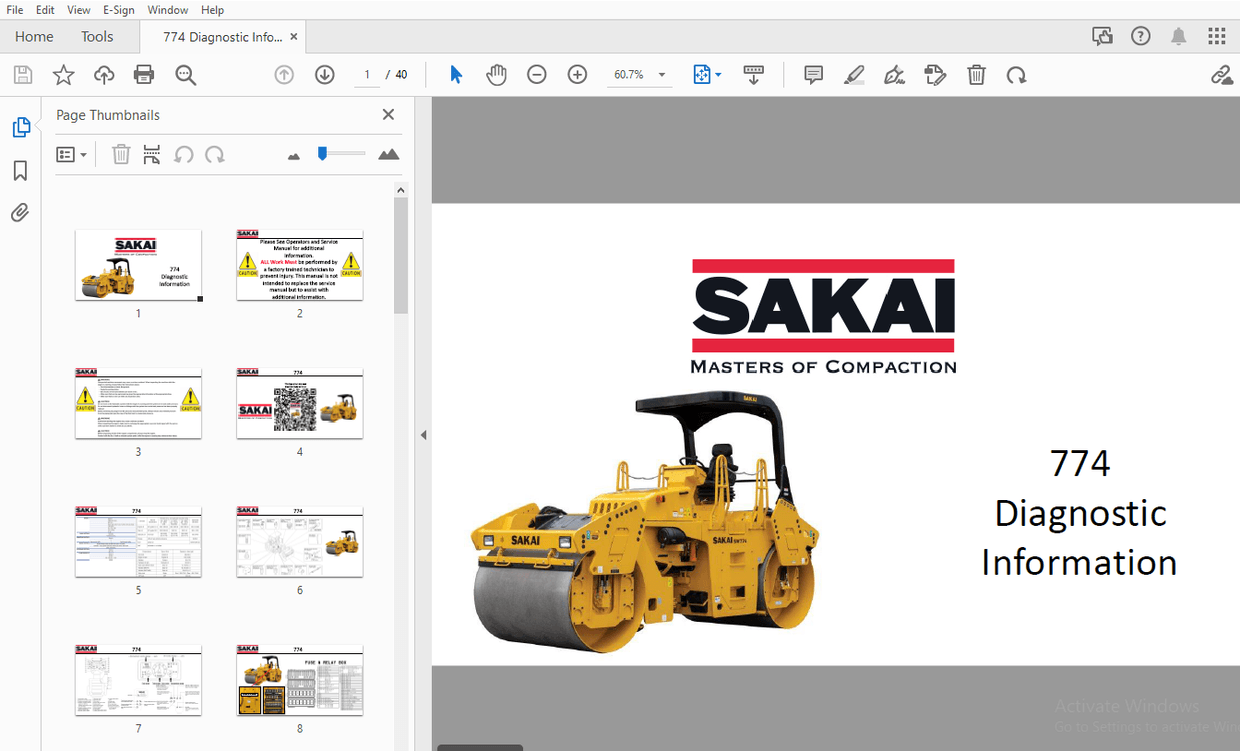The image size is (1240, 751).
Task: Rotate view with the main toolbar rotate icon
Action: (x=1016, y=75)
